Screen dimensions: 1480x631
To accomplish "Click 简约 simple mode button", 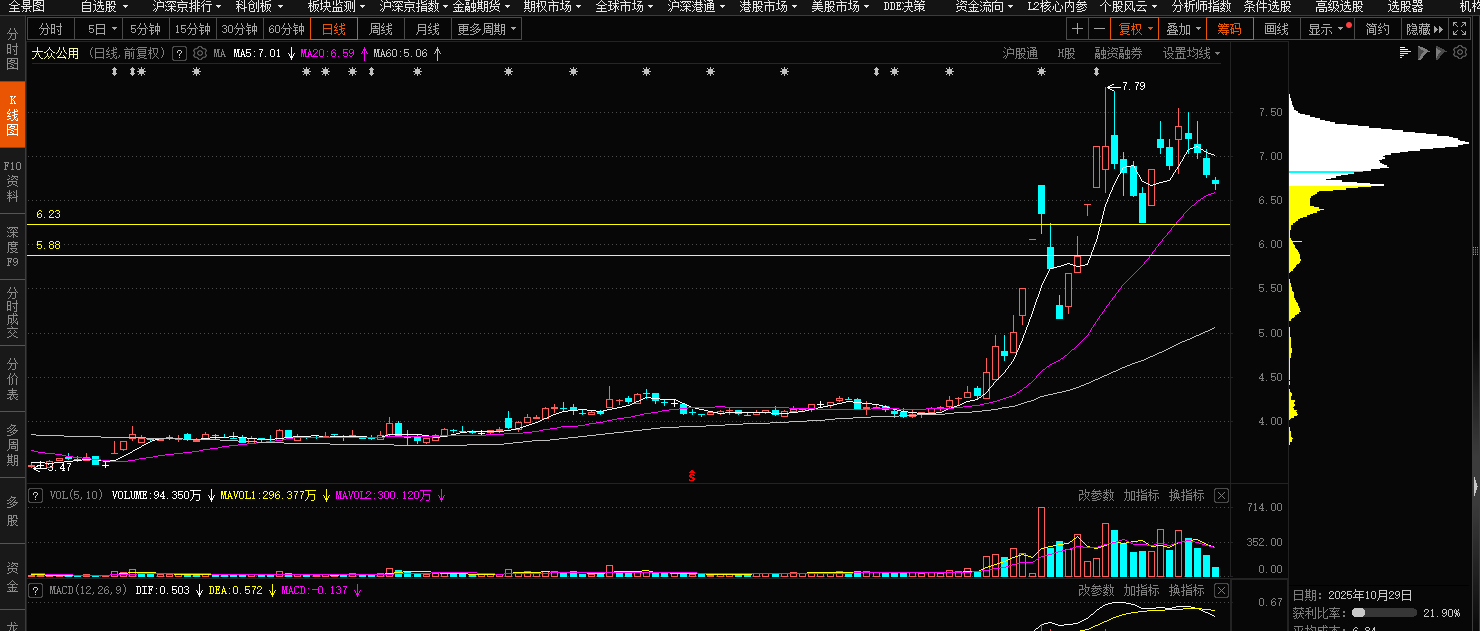I will coord(1377,29).
